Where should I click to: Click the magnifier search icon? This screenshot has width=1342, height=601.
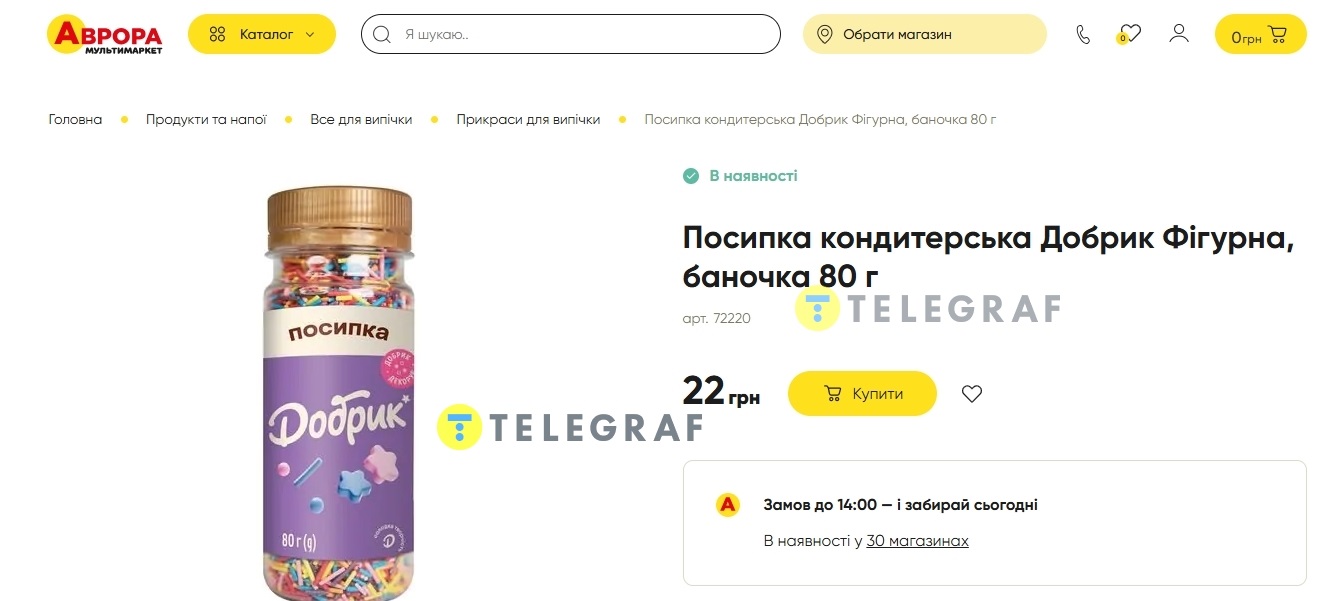[x=381, y=35]
